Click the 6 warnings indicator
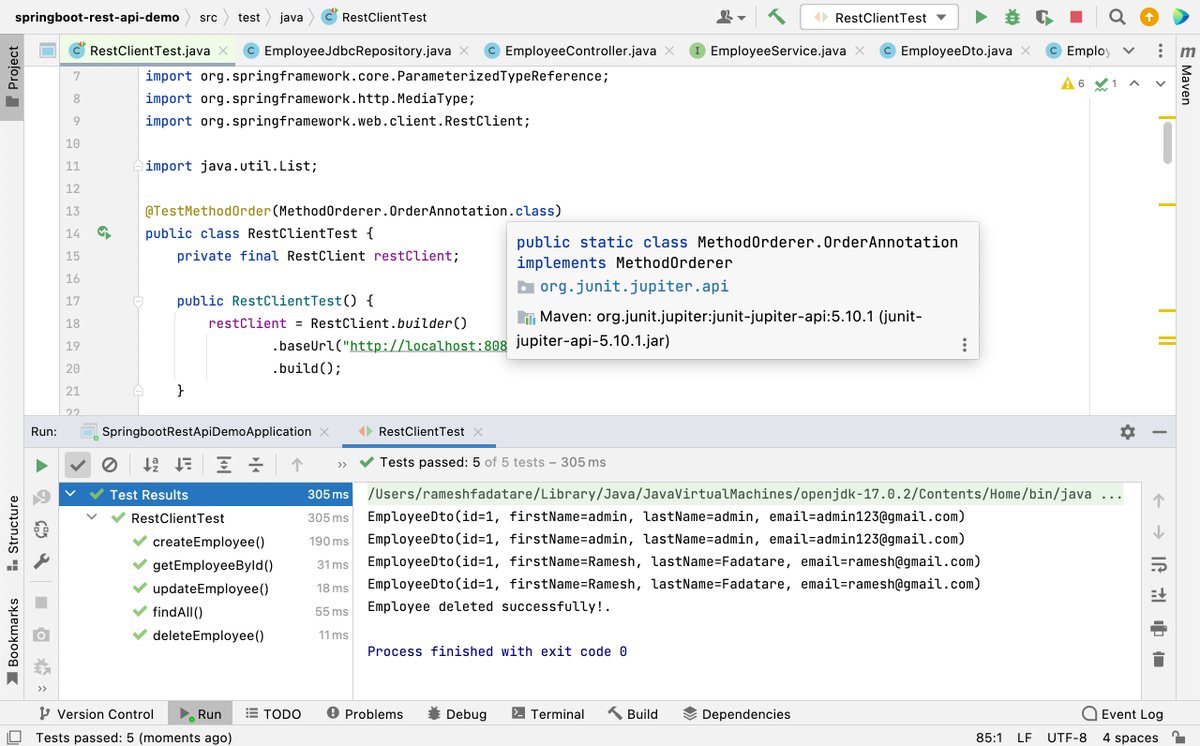 click(1073, 84)
